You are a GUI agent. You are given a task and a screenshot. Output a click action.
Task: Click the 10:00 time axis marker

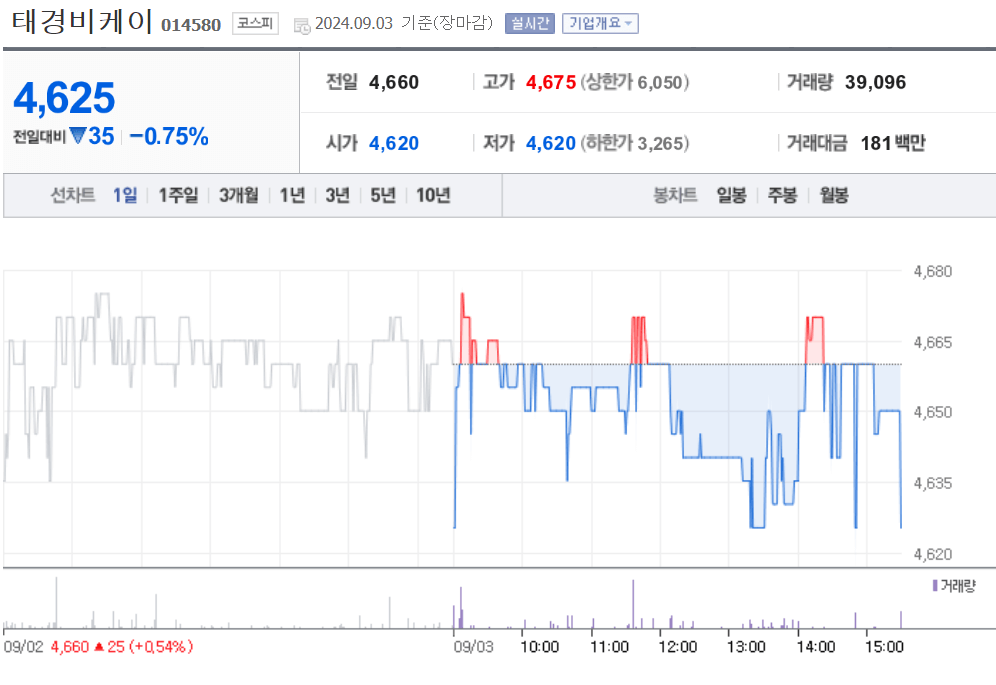click(x=539, y=647)
